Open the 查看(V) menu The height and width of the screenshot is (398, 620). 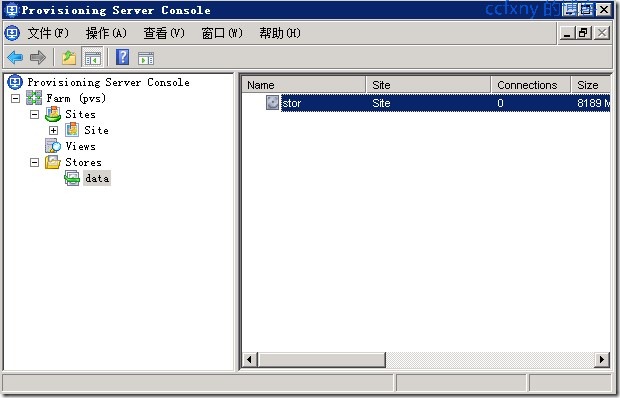pyautogui.click(x=164, y=33)
